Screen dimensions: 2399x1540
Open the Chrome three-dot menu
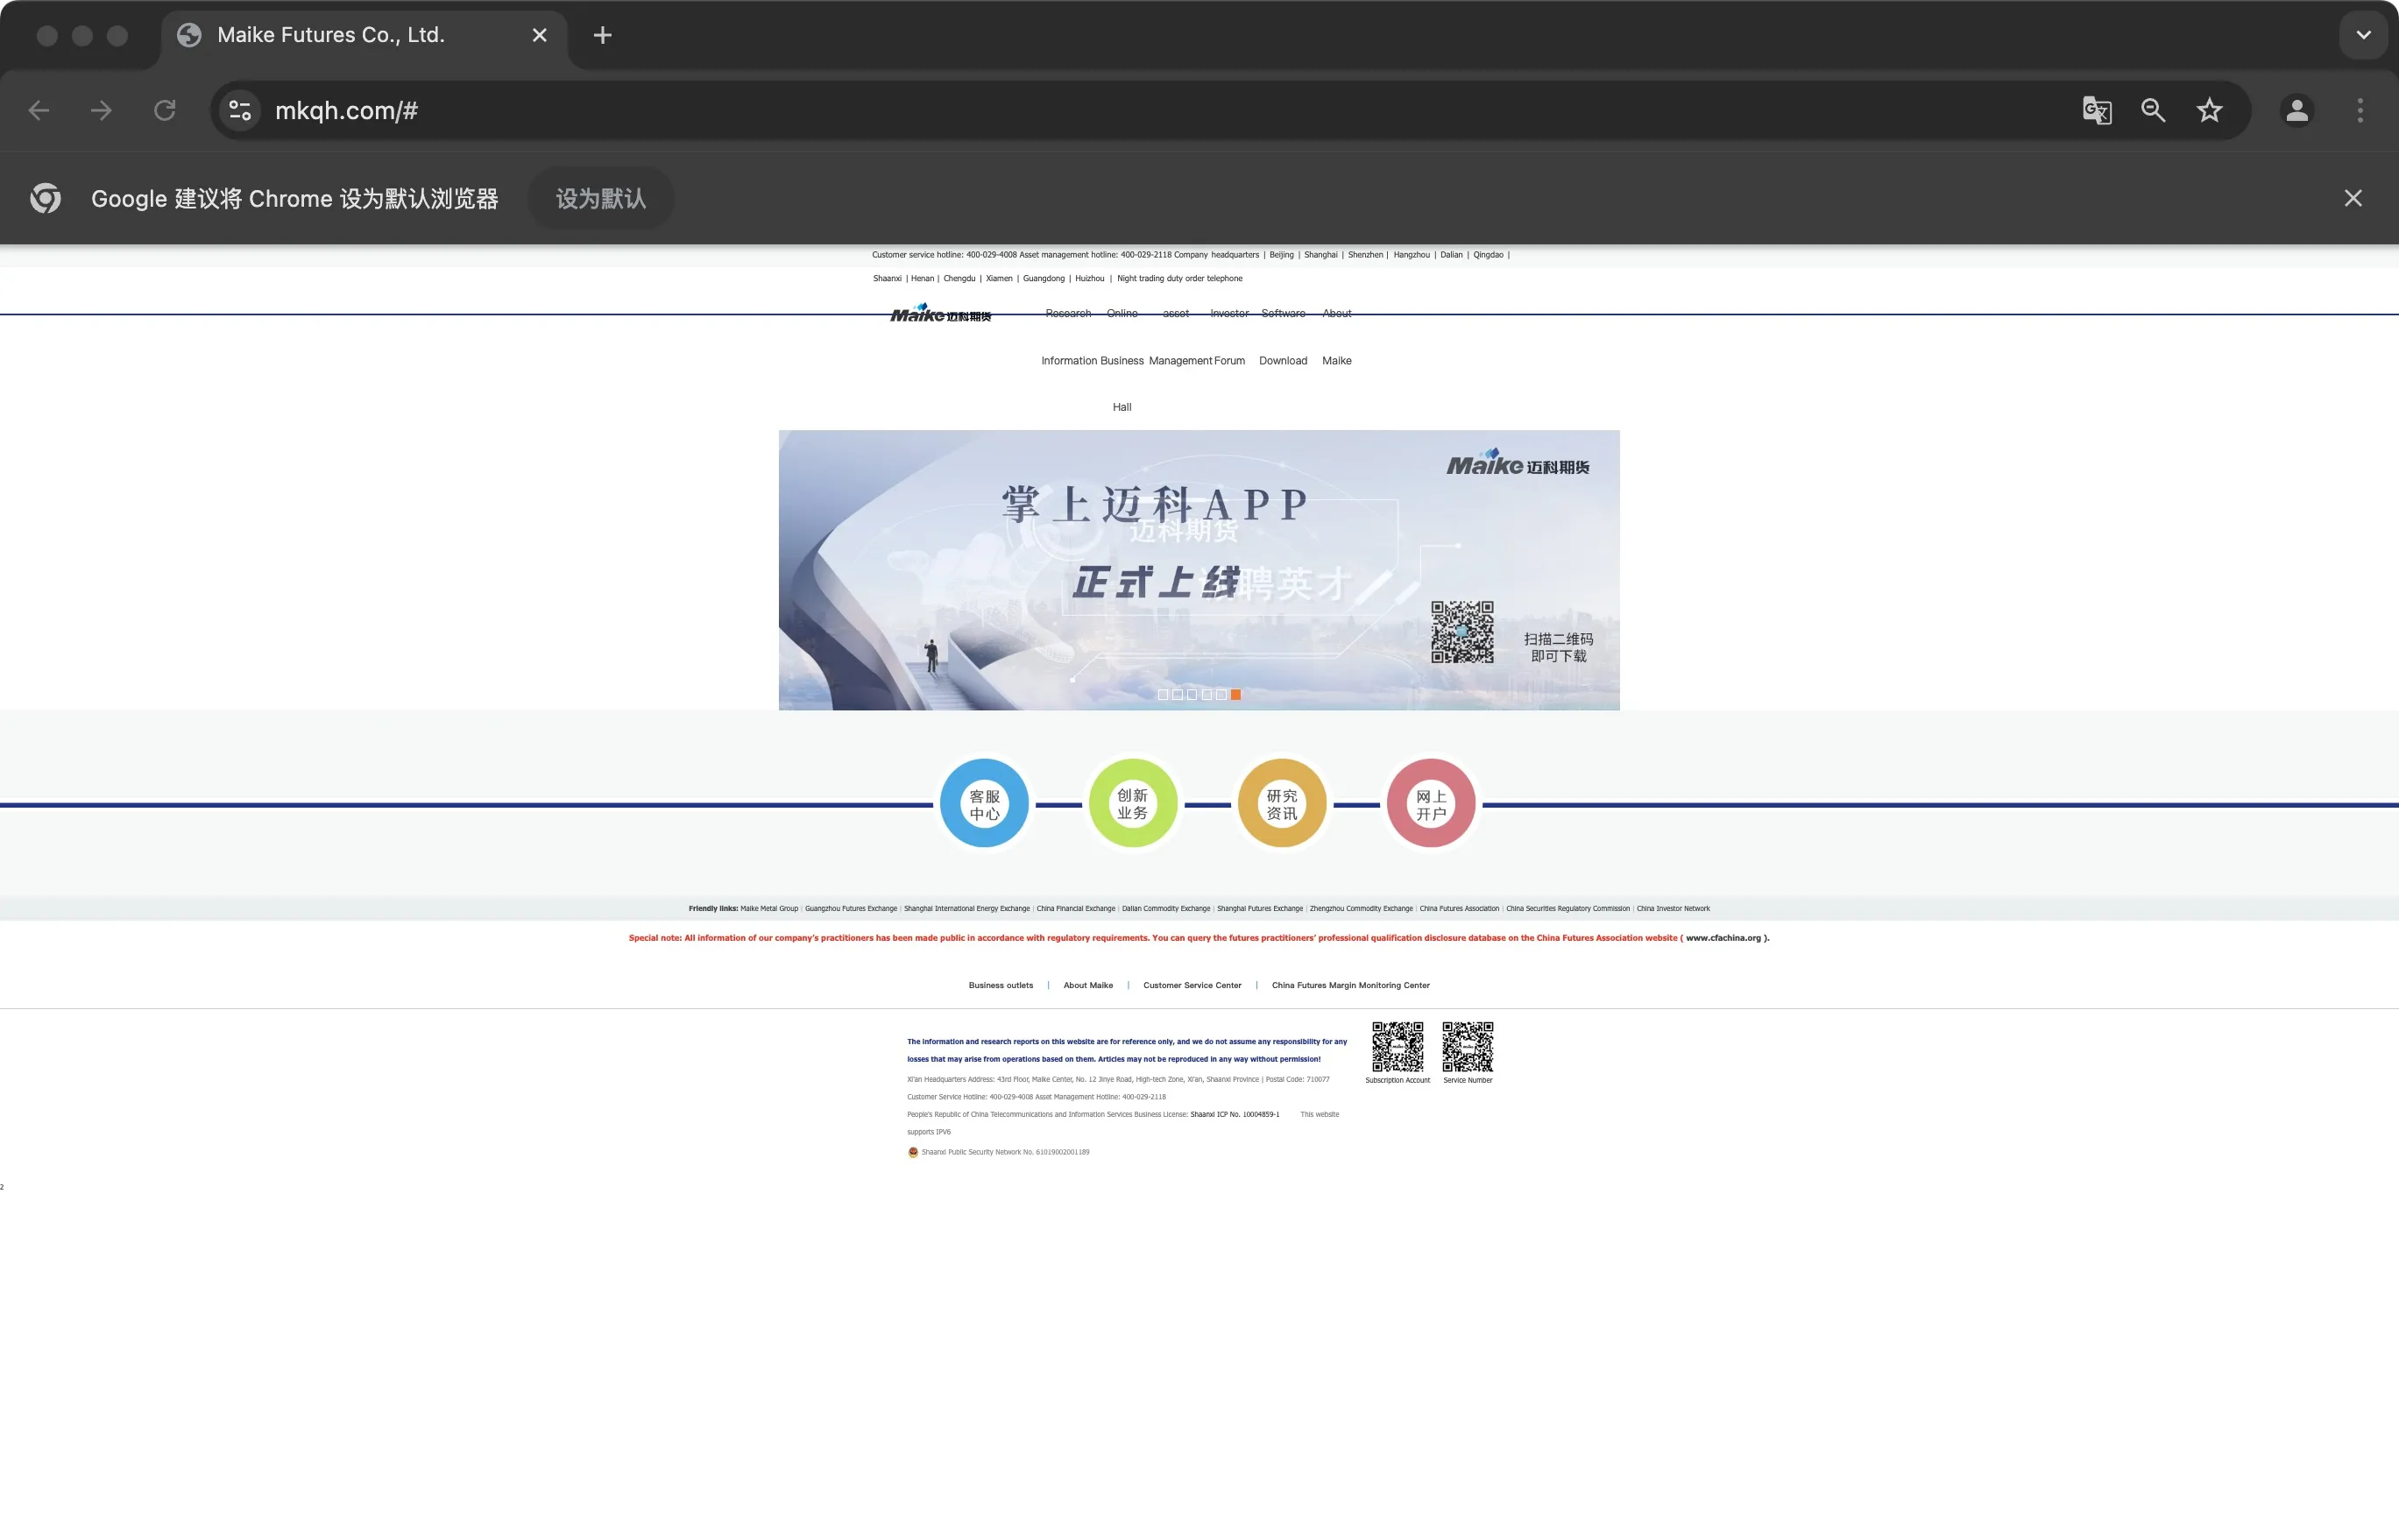[2360, 110]
